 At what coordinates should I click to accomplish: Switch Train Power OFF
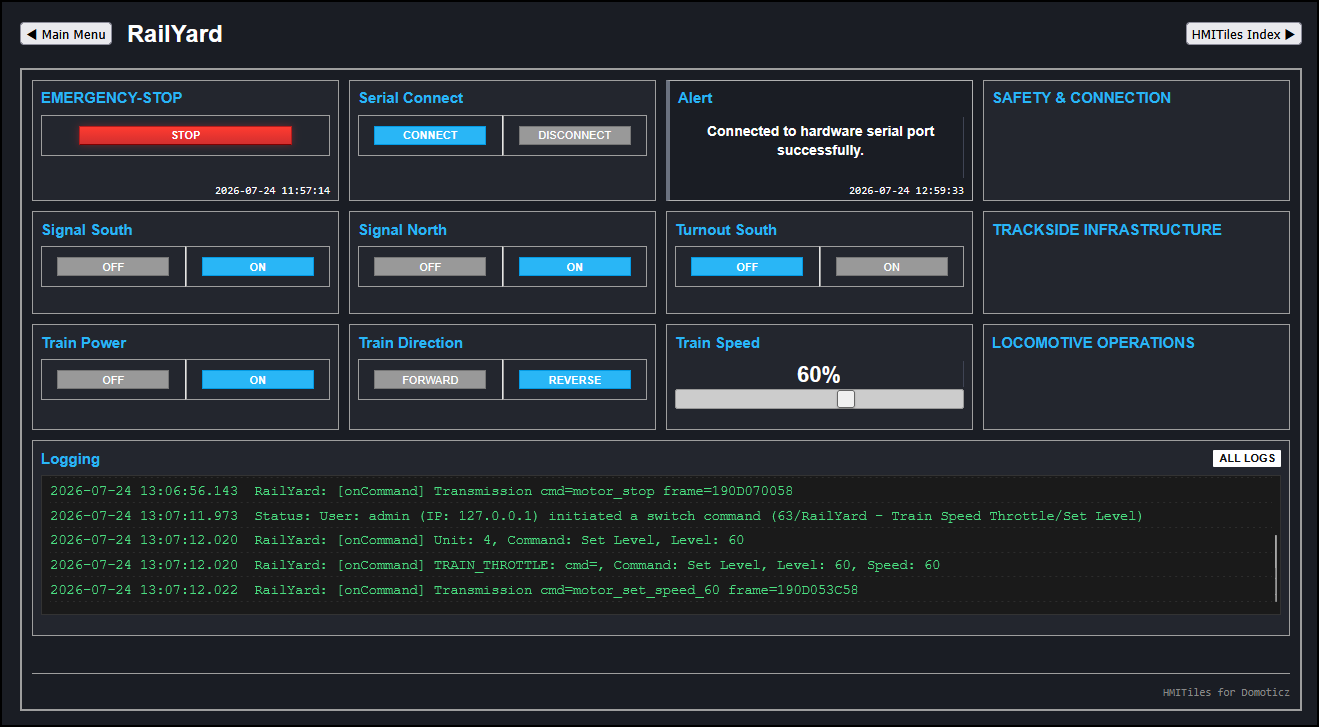tap(113, 380)
